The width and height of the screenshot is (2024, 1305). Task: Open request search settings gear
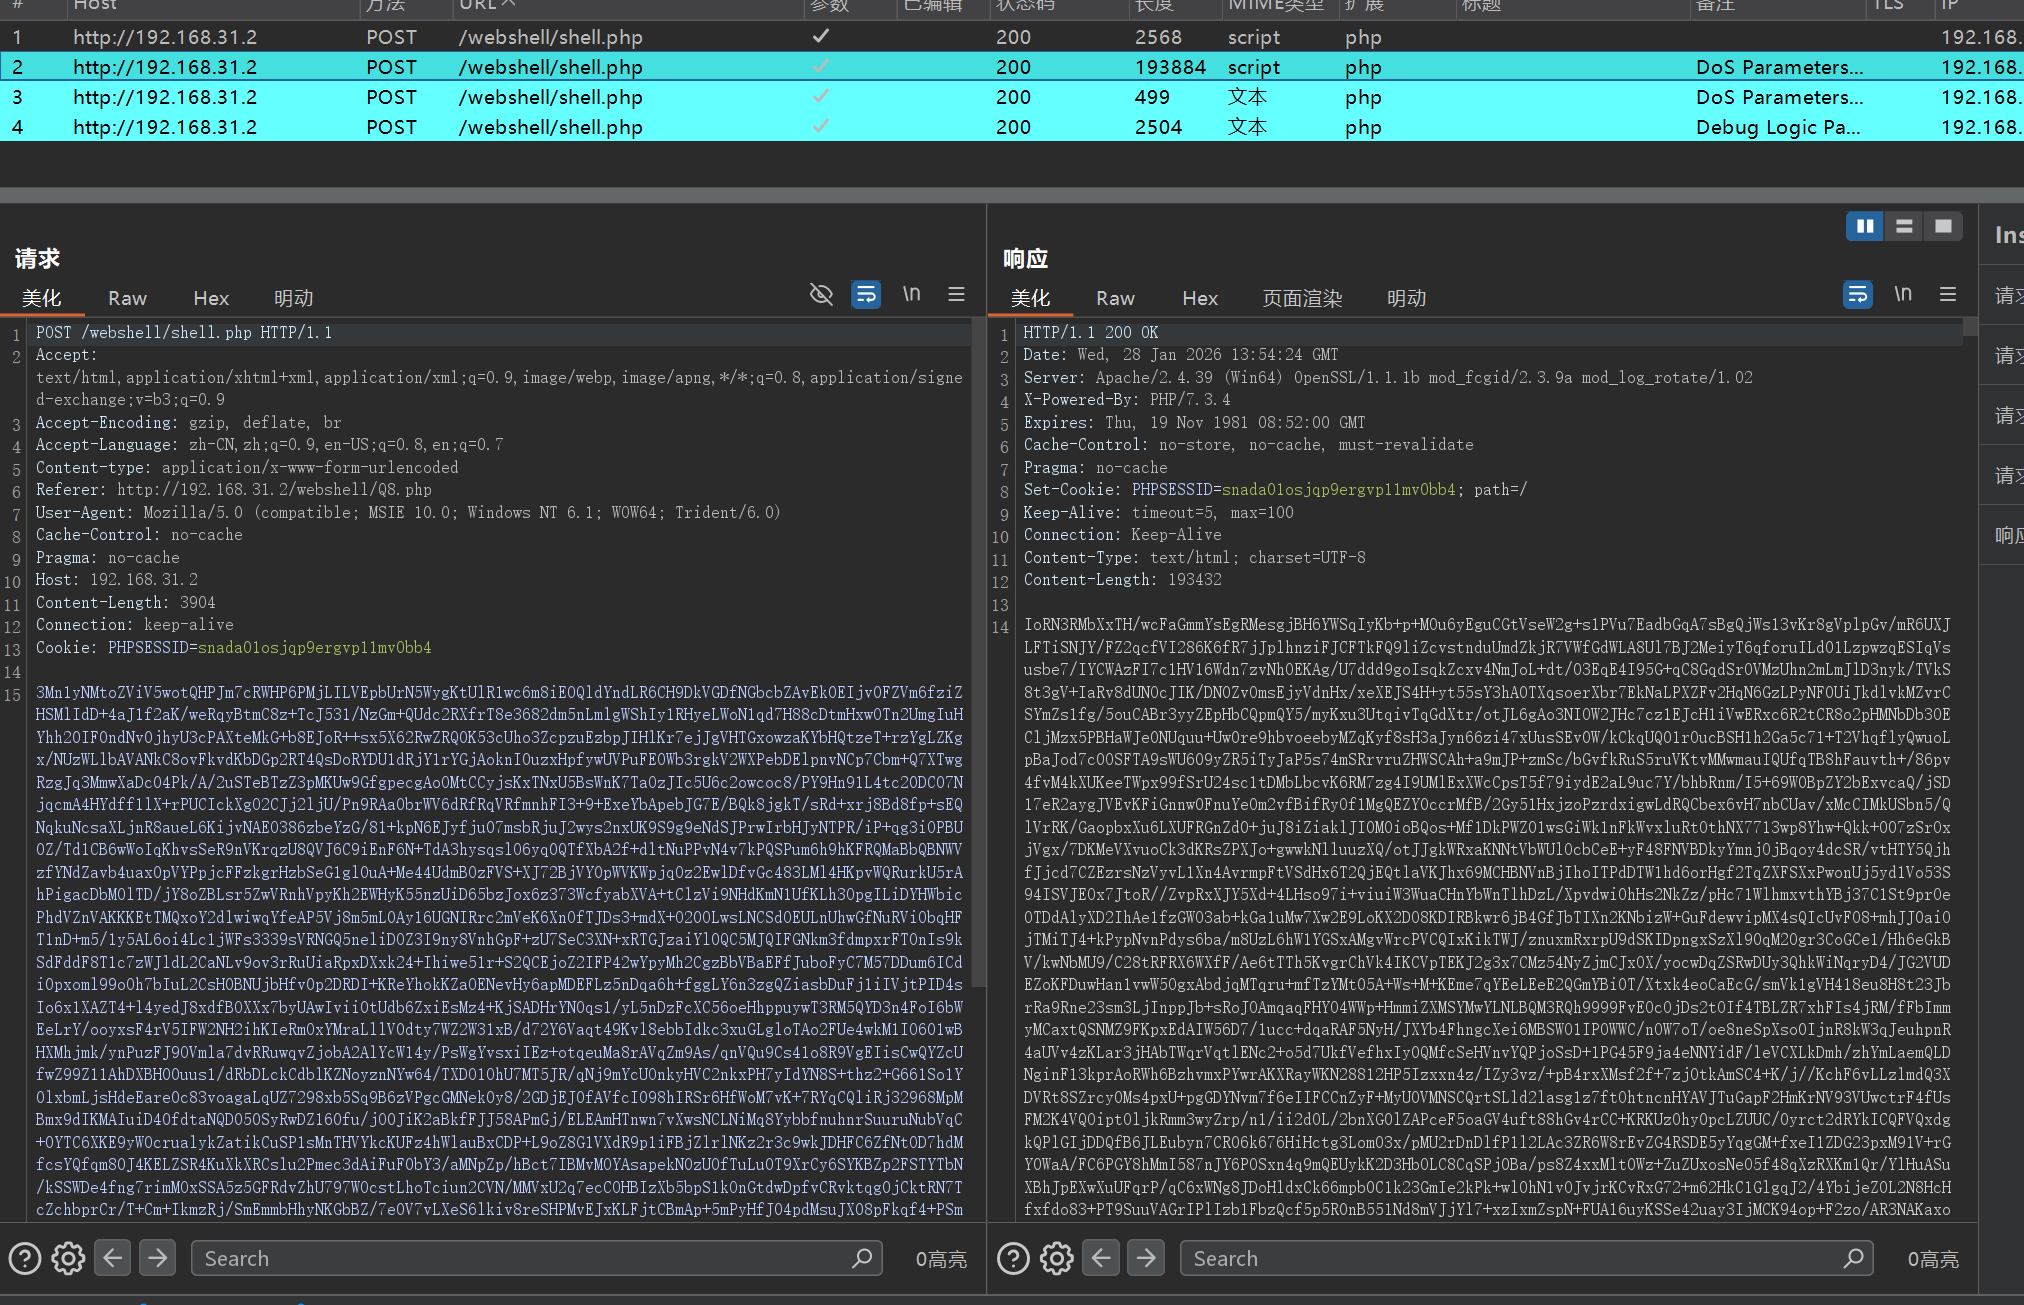point(68,1258)
